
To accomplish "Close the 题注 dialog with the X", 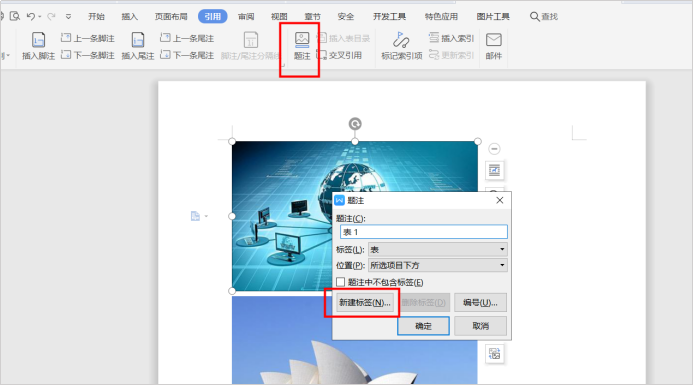I will pyautogui.click(x=500, y=201).
